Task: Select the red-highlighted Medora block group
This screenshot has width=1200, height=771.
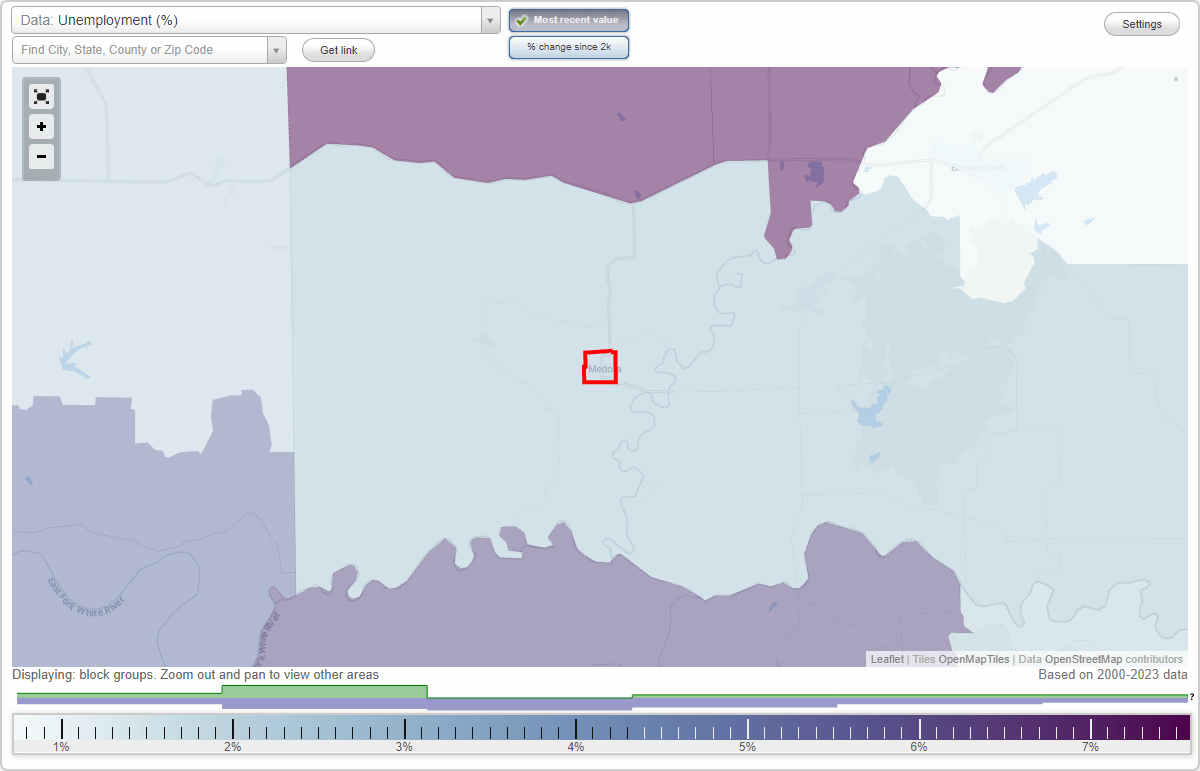Action: 600,368
